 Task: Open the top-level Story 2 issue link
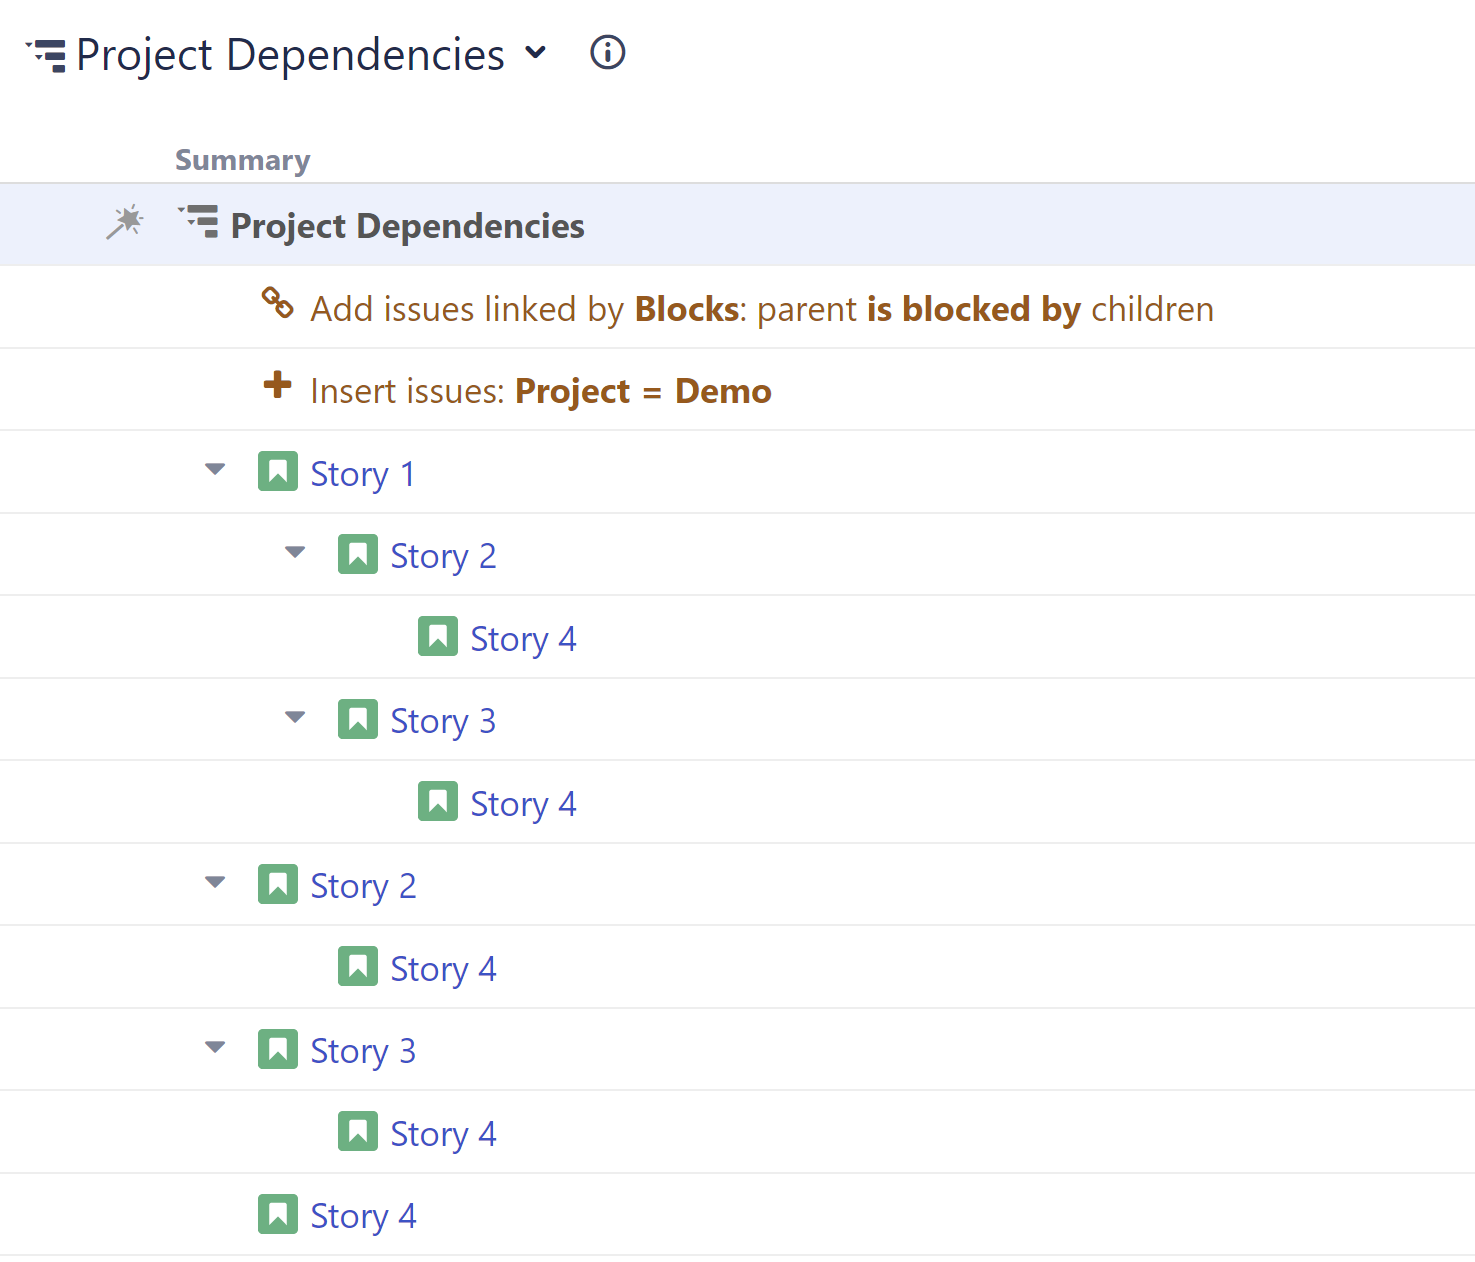pos(363,885)
